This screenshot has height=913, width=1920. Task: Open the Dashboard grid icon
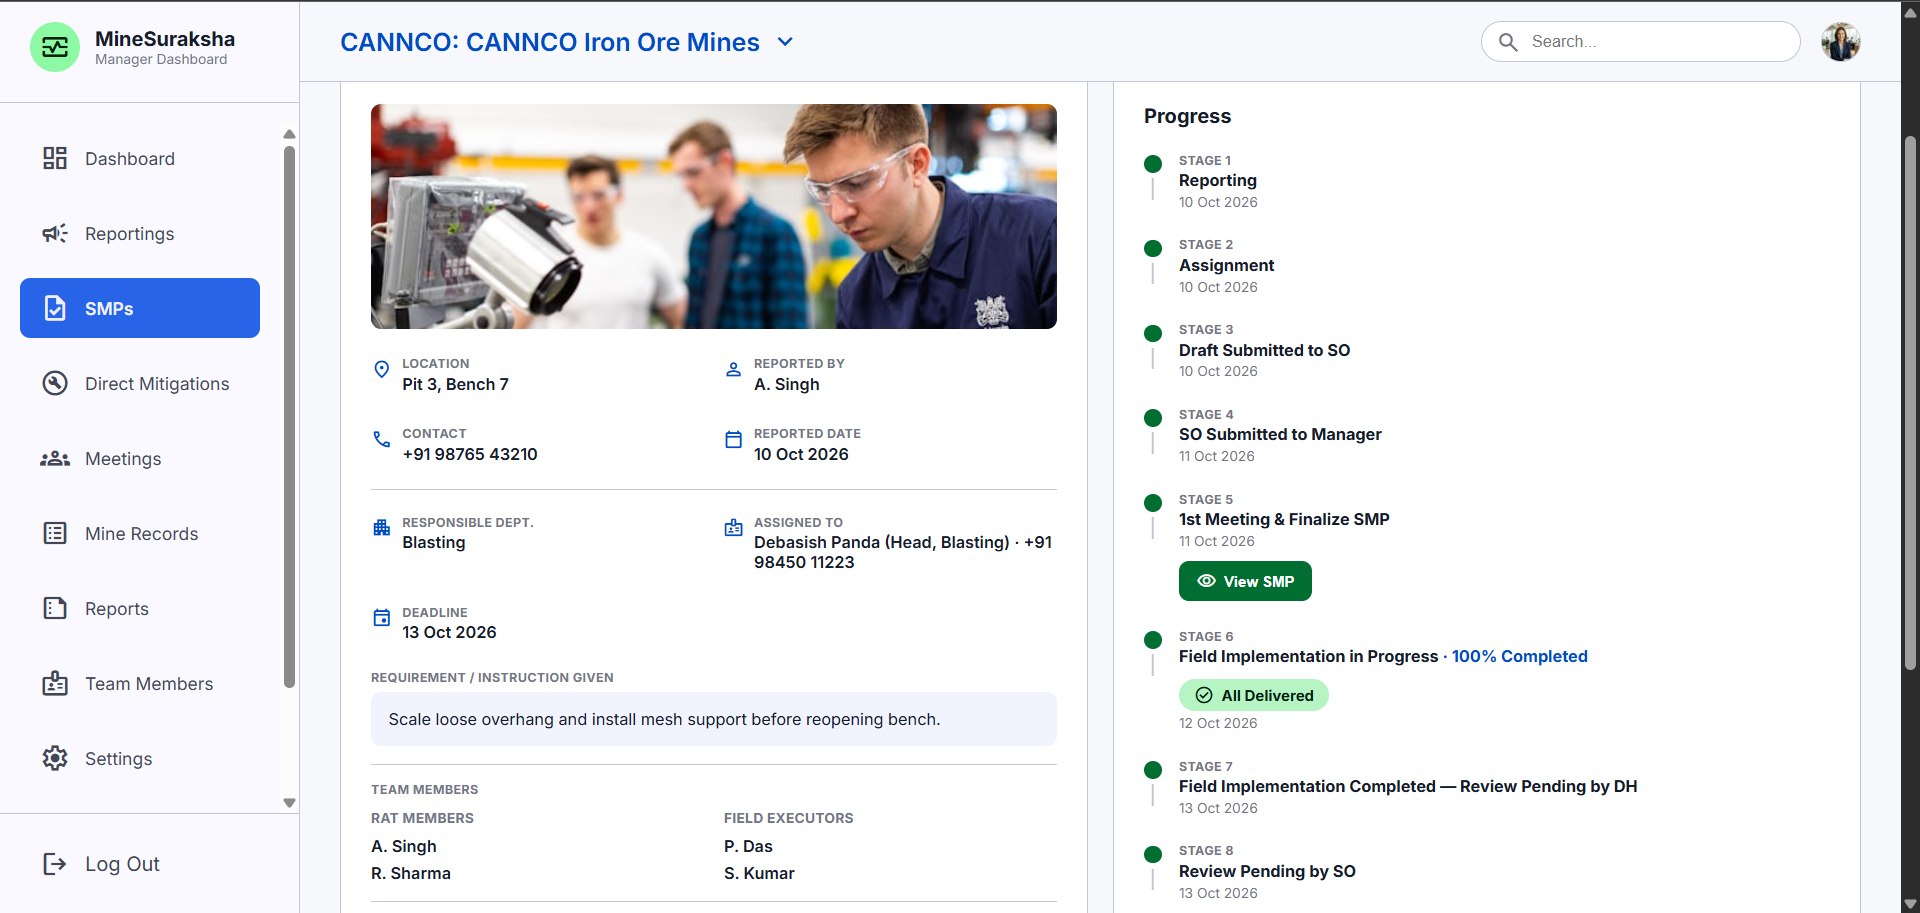pyautogui.click(x=55, y=158)
